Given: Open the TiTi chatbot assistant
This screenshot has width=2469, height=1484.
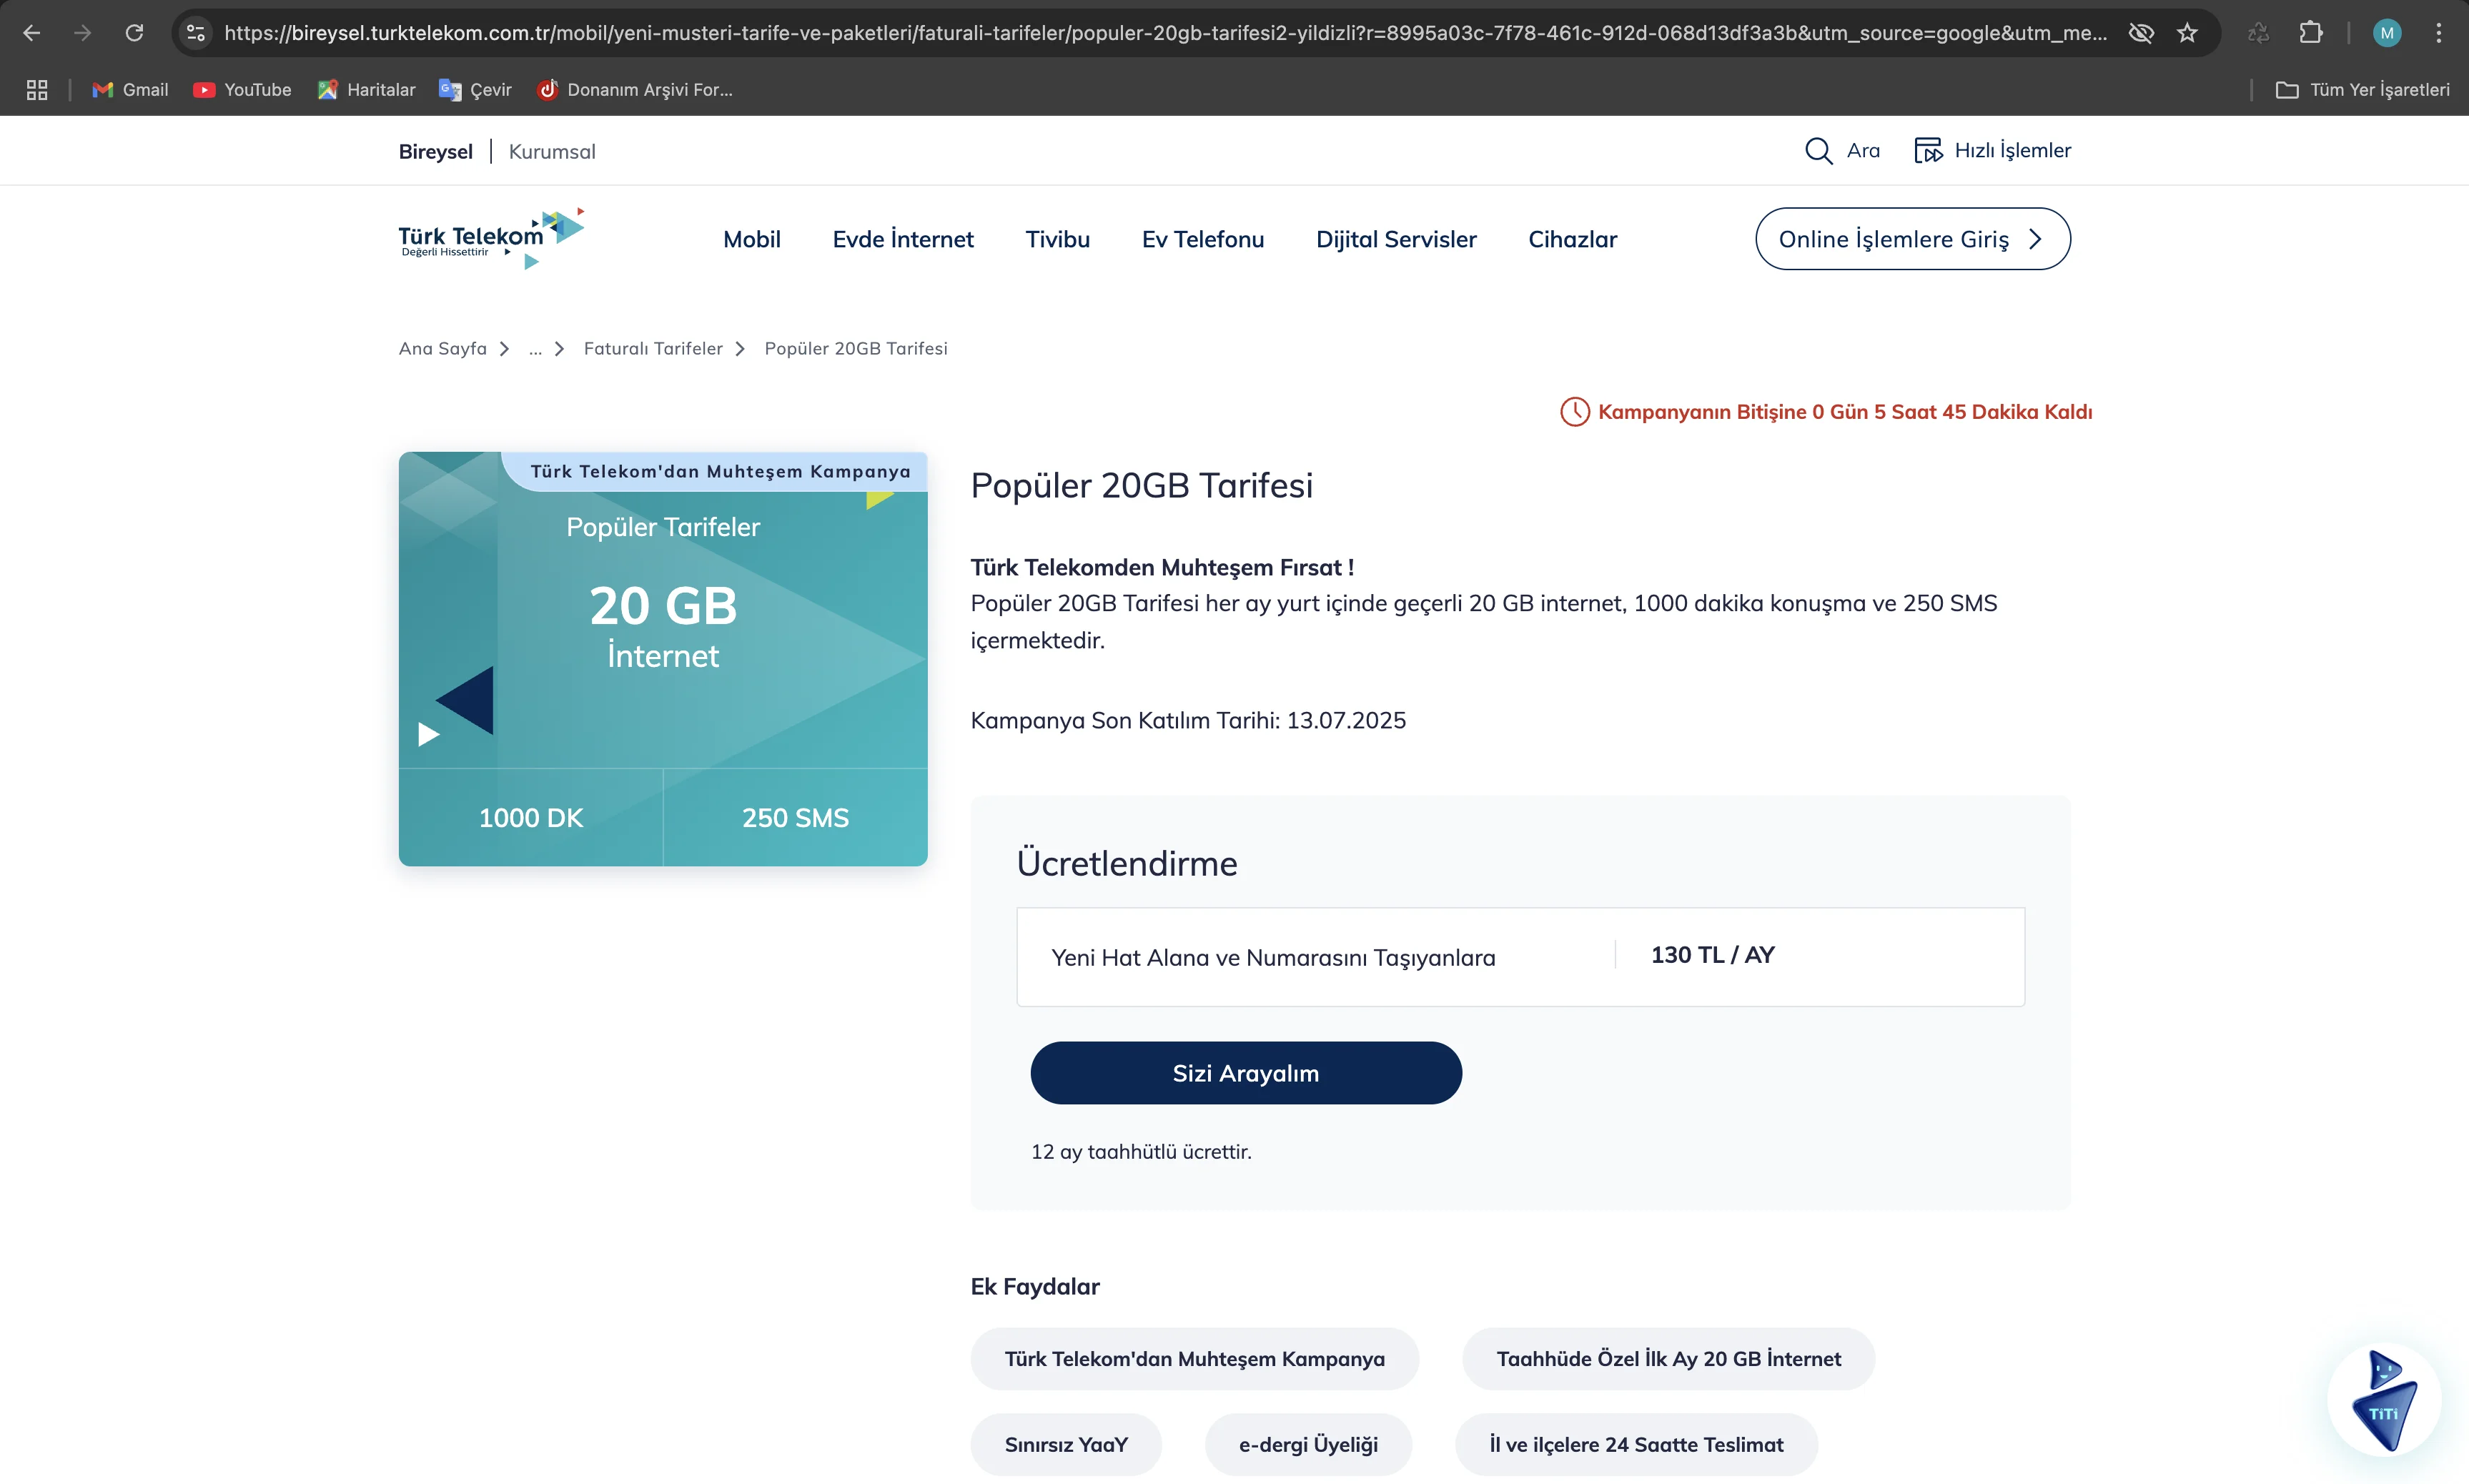Looking at the screenshot, I should click(2384, 1399).
